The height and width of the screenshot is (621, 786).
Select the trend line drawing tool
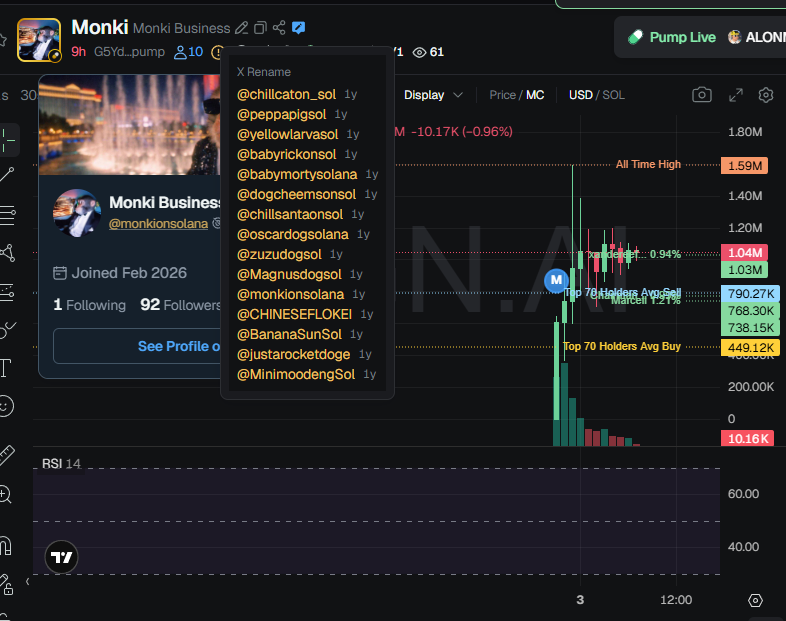[x=7, y=174]
